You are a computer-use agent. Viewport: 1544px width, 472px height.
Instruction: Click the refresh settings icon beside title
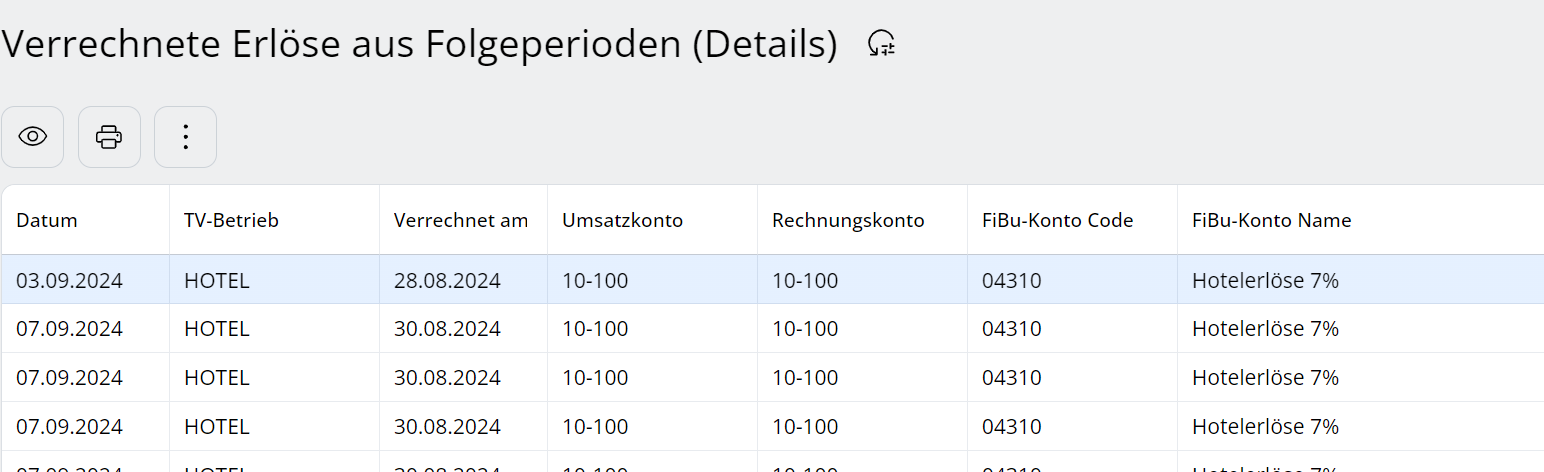pos(881,44)
